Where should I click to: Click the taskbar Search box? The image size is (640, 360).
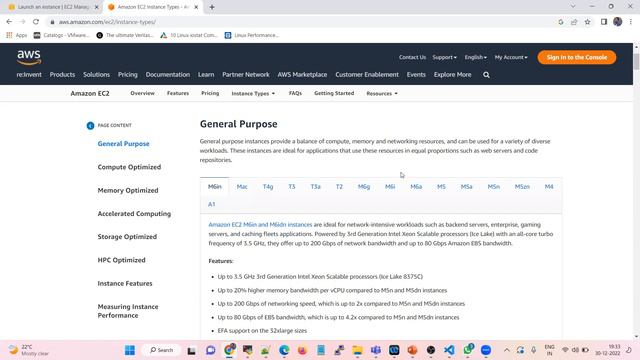pyautogui.click(x=161, y=350)
